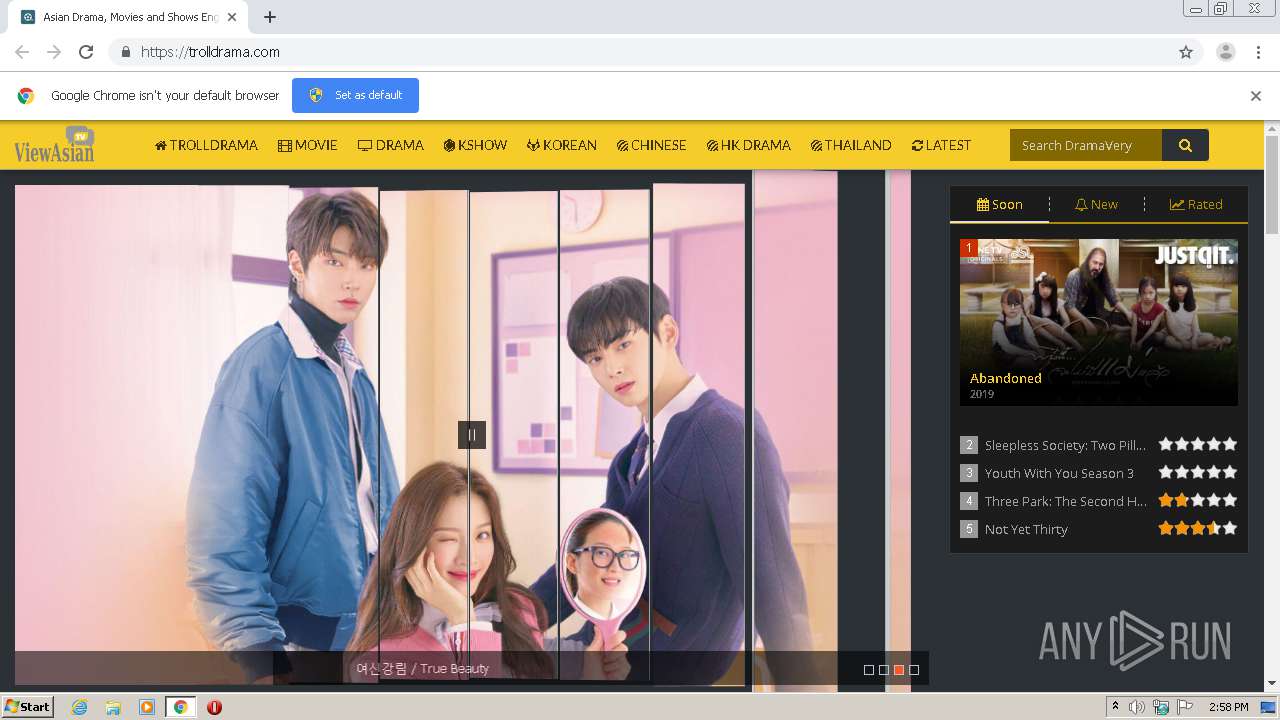The height and width of the screenshot is (720, 1280).
Task: Open the Chrome three-dot menu
Action: [x=1259, y=52]
